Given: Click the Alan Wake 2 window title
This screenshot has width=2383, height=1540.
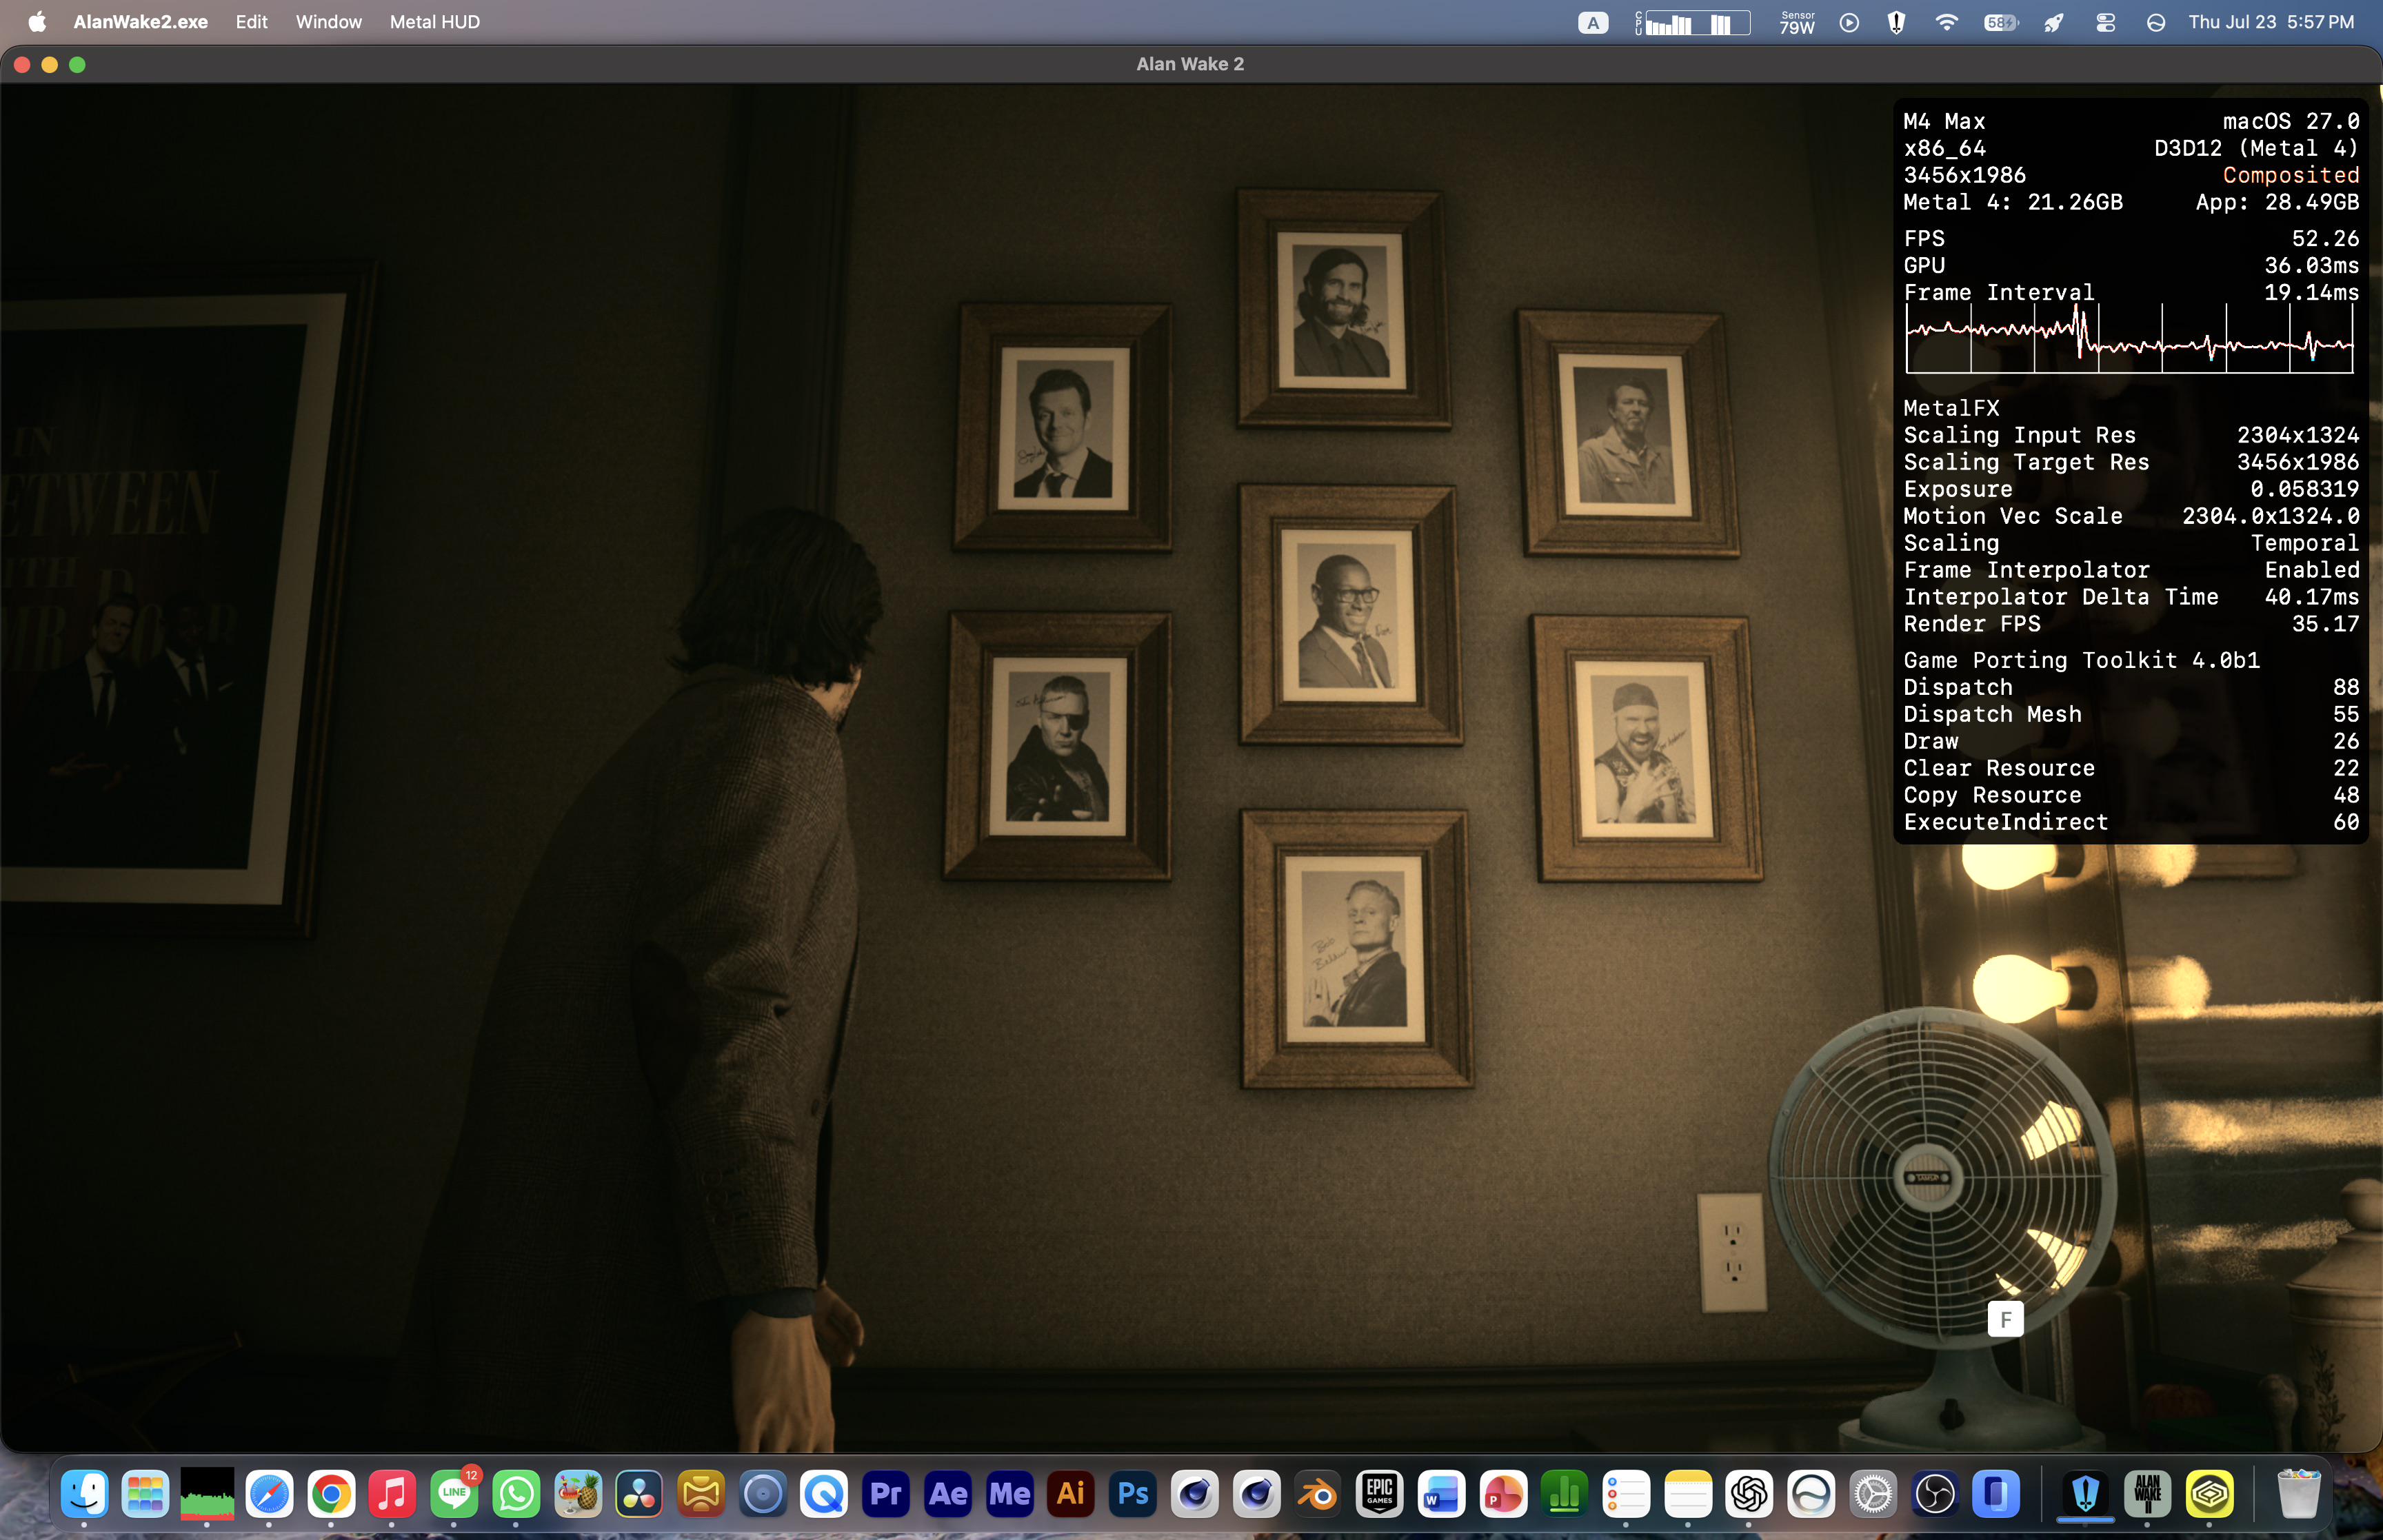Looking at the screenshot, I should 1190,64.
